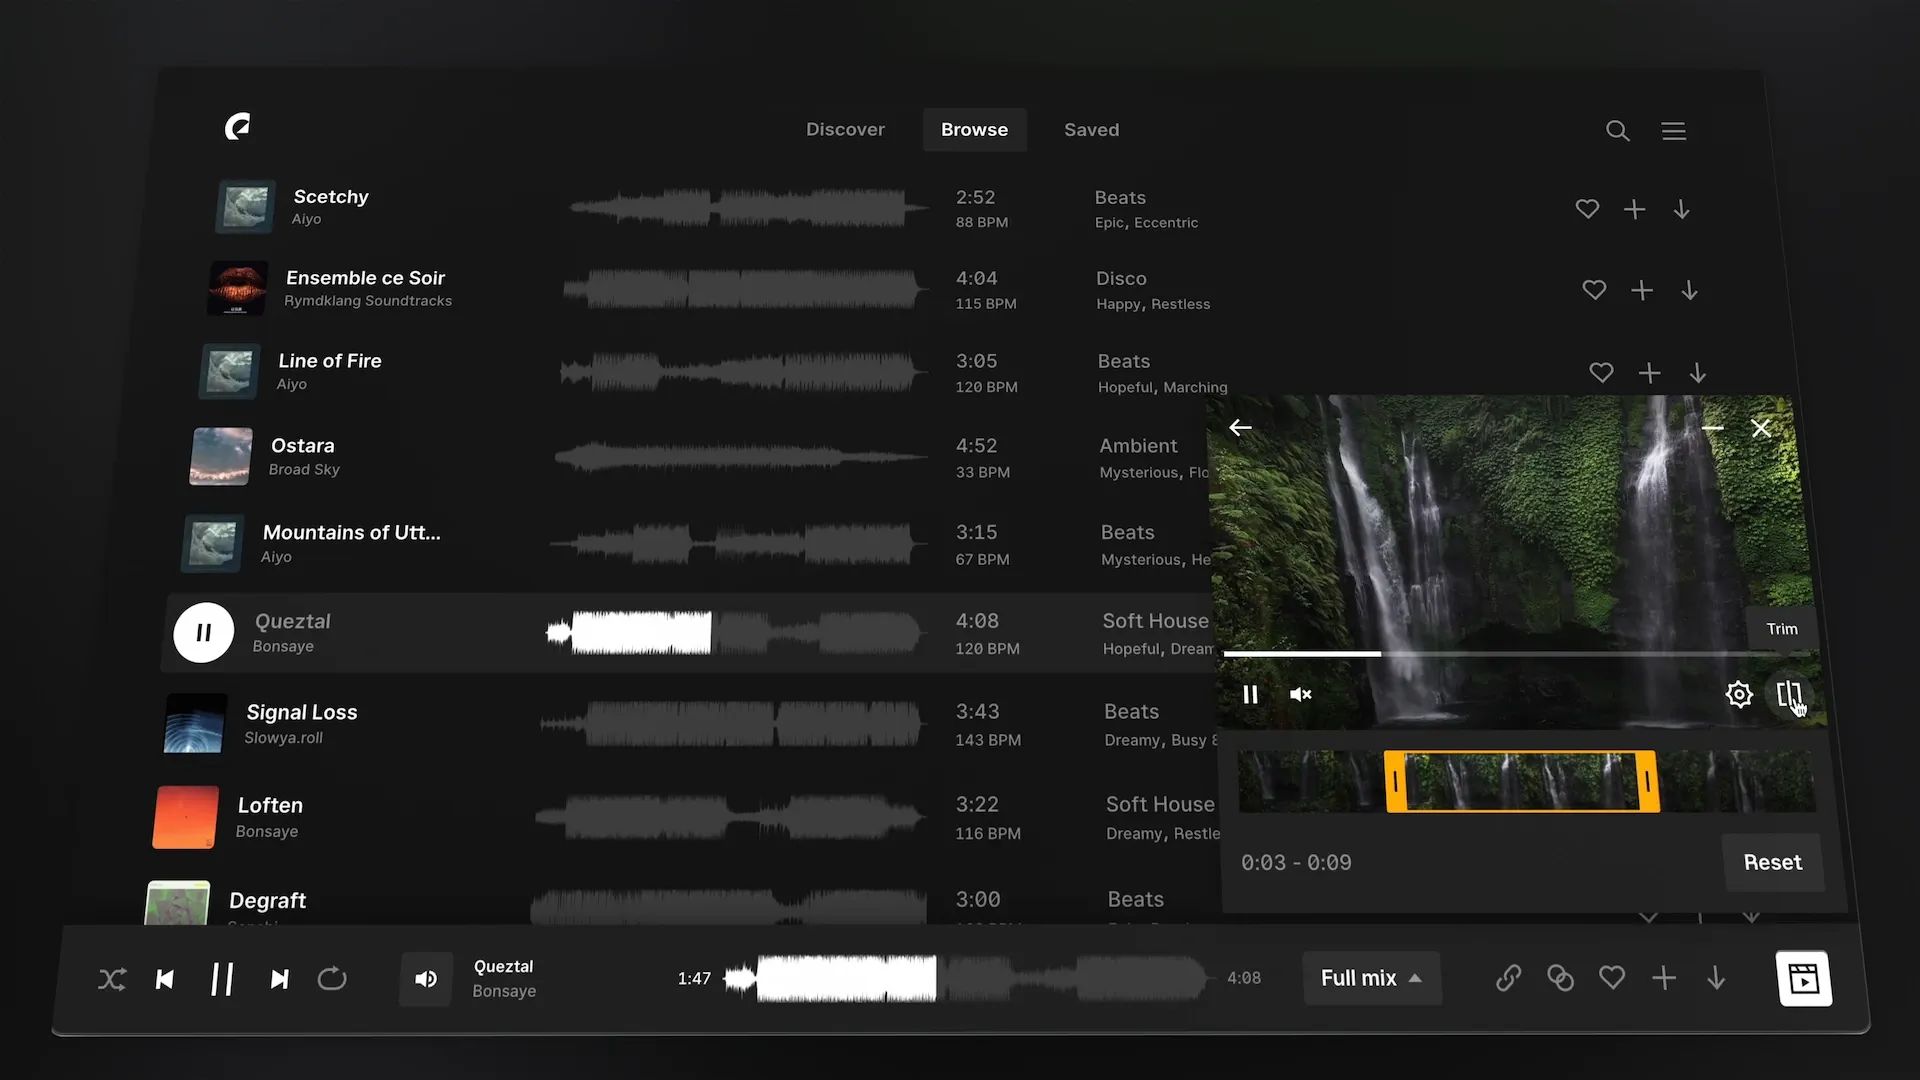This screenshot has height=1080, width=1920.
Task: Add Ensemble ce Soir to a playlist
Action: pos(1641,290)
